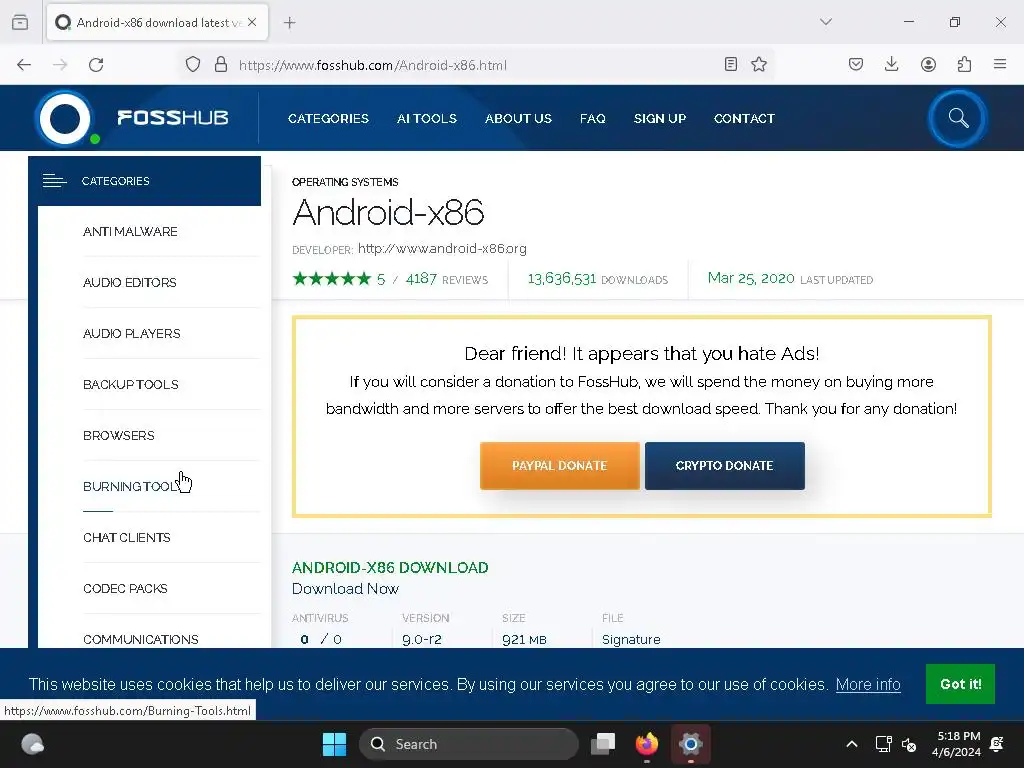1024x768 pixels.
Task: Click the browser forward arrow
Action: (60, 65)
